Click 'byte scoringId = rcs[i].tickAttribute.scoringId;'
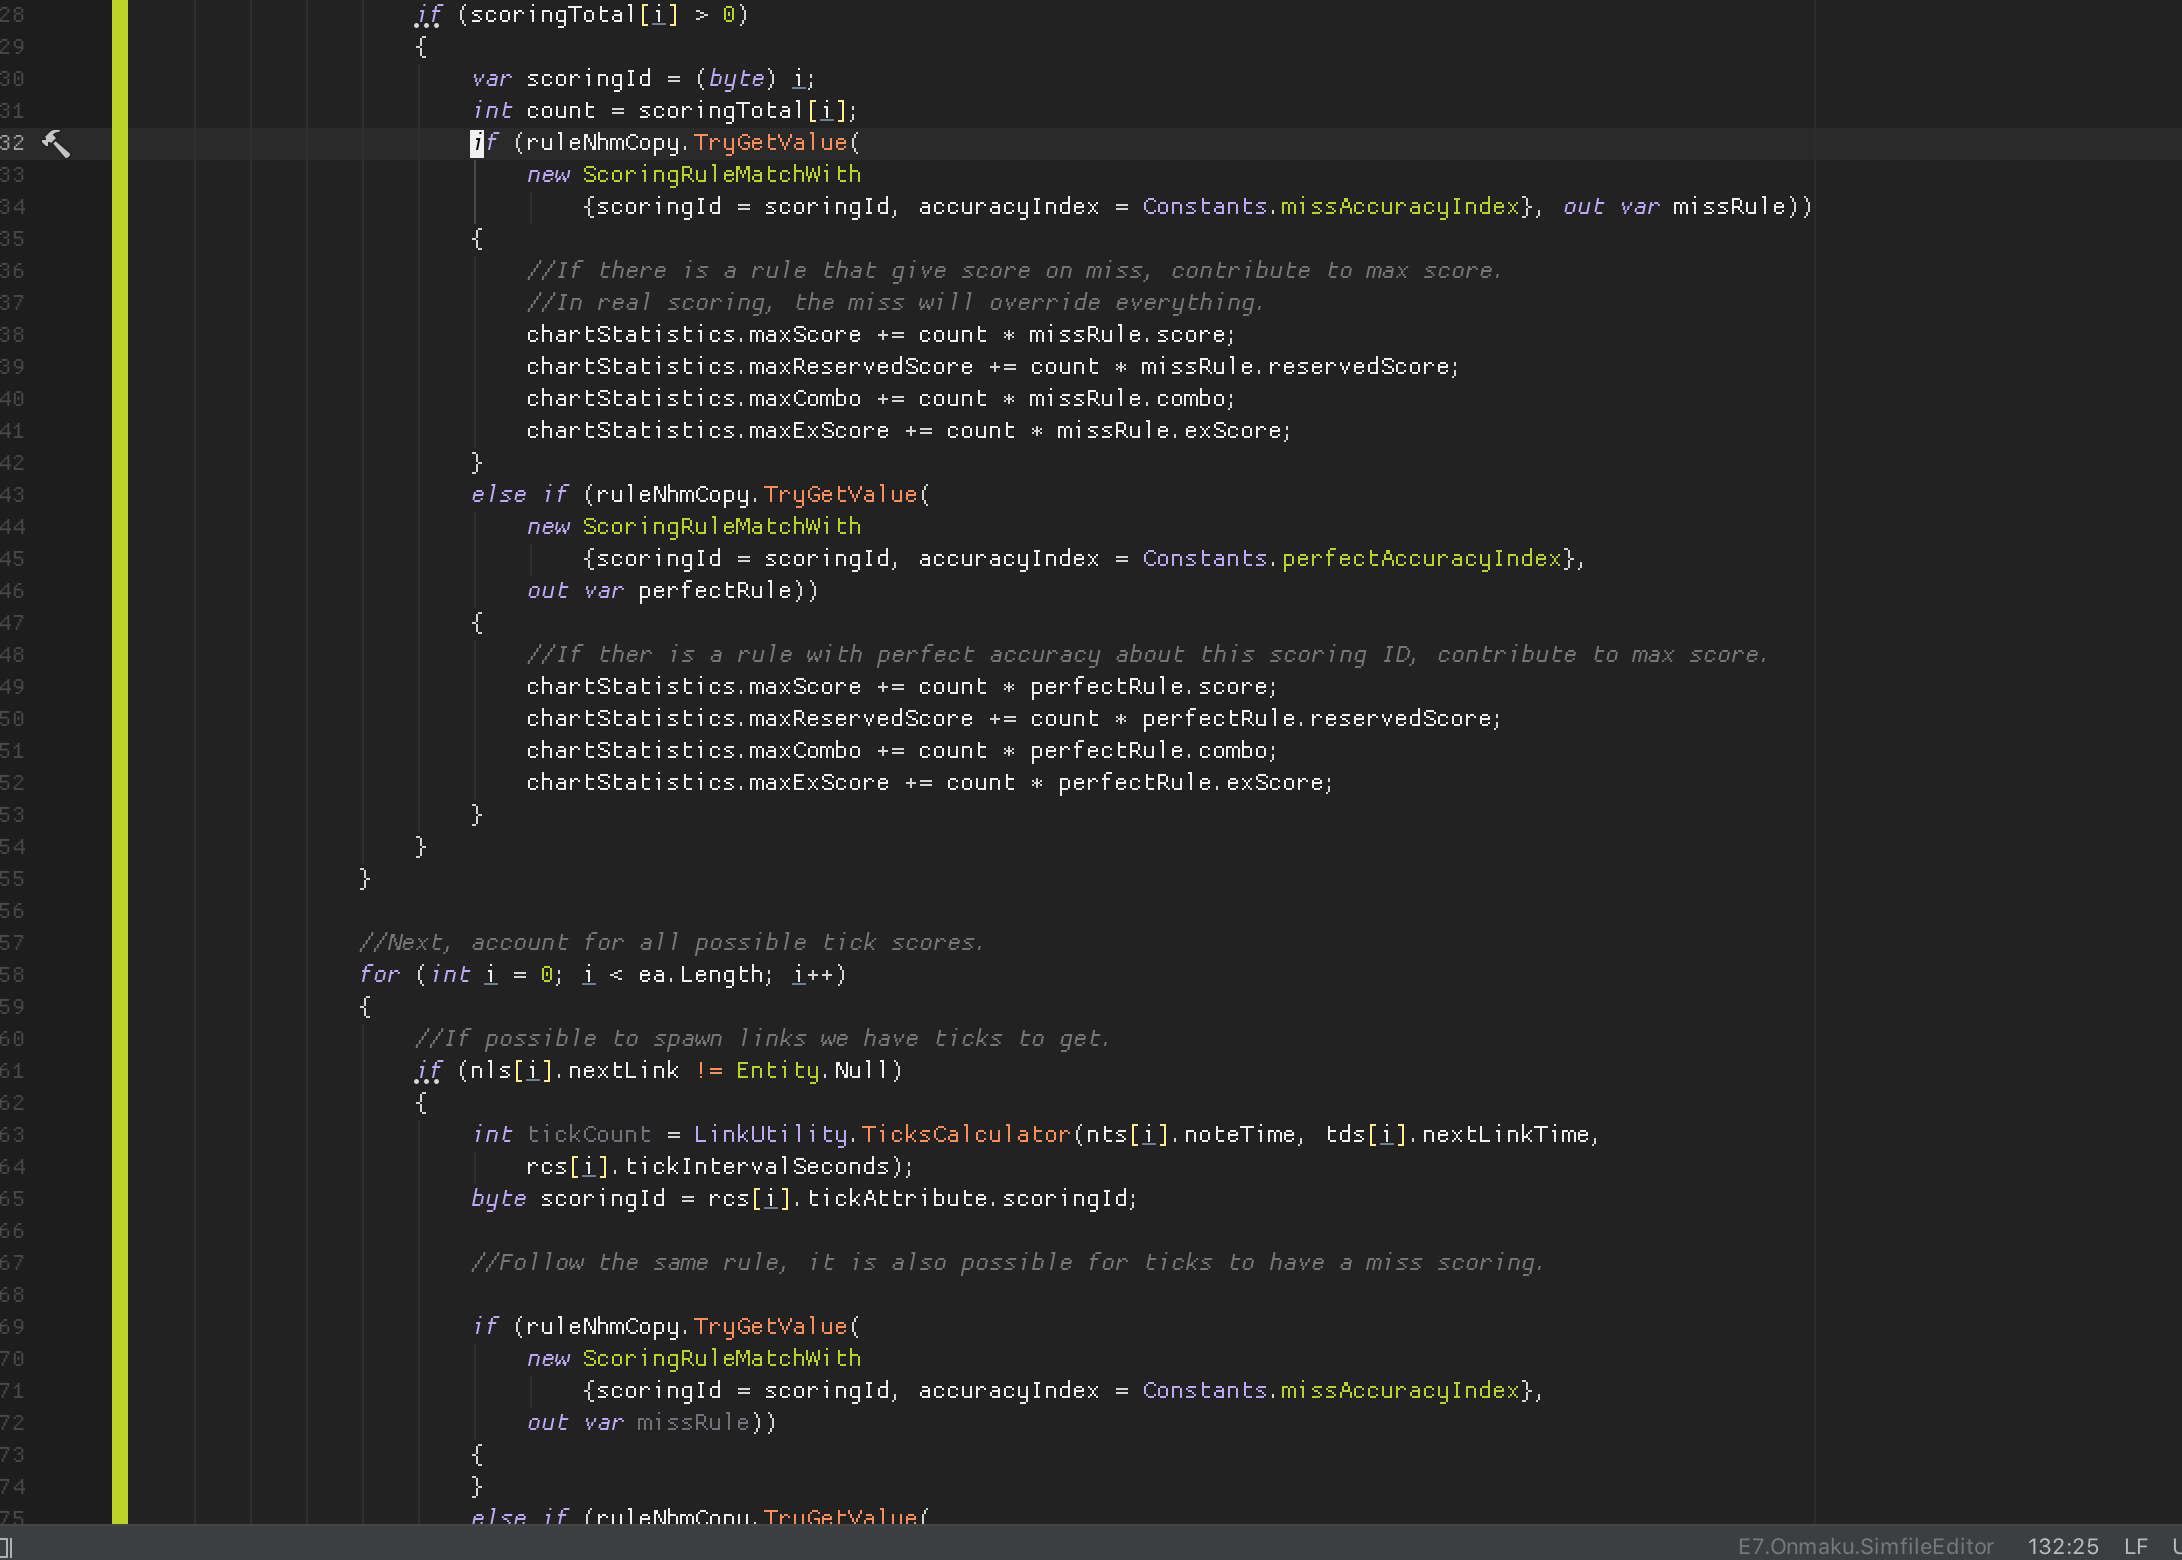Screen dimensions: 2182x1560 click(805, 1199)
